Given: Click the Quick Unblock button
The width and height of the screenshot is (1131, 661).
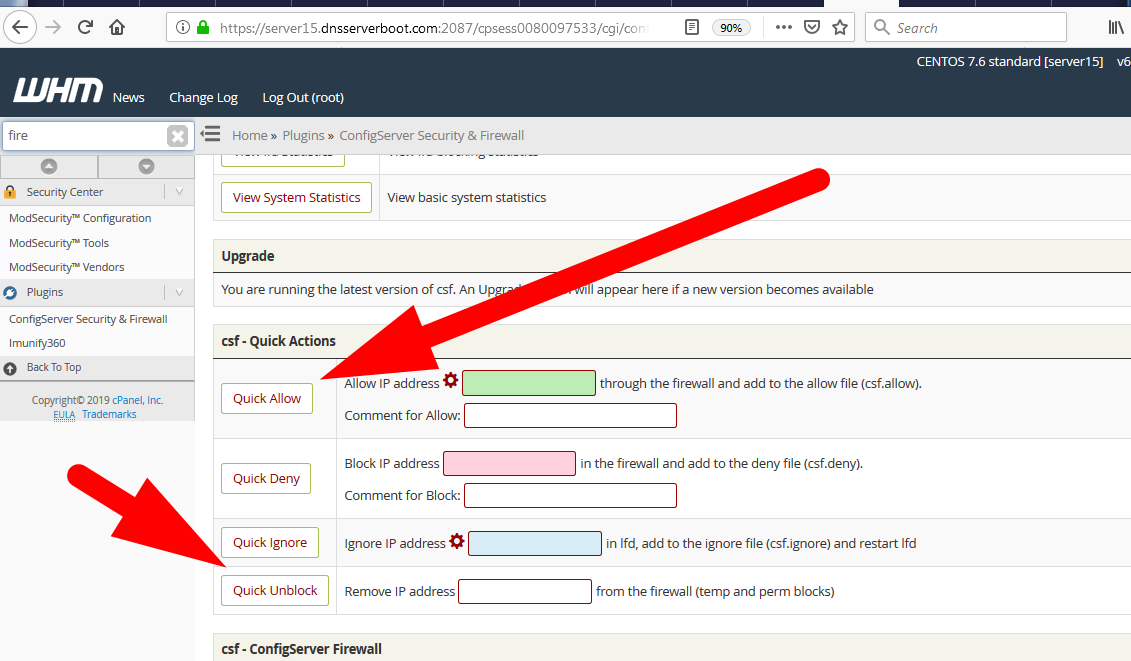Looking at the screenshot, I should coord(275,590).
